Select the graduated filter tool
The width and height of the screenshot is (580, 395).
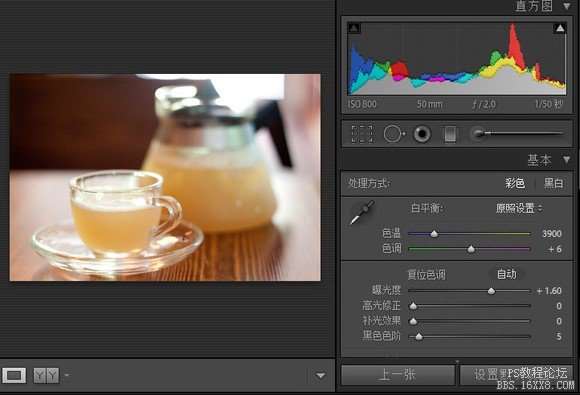tap(450, 134)
